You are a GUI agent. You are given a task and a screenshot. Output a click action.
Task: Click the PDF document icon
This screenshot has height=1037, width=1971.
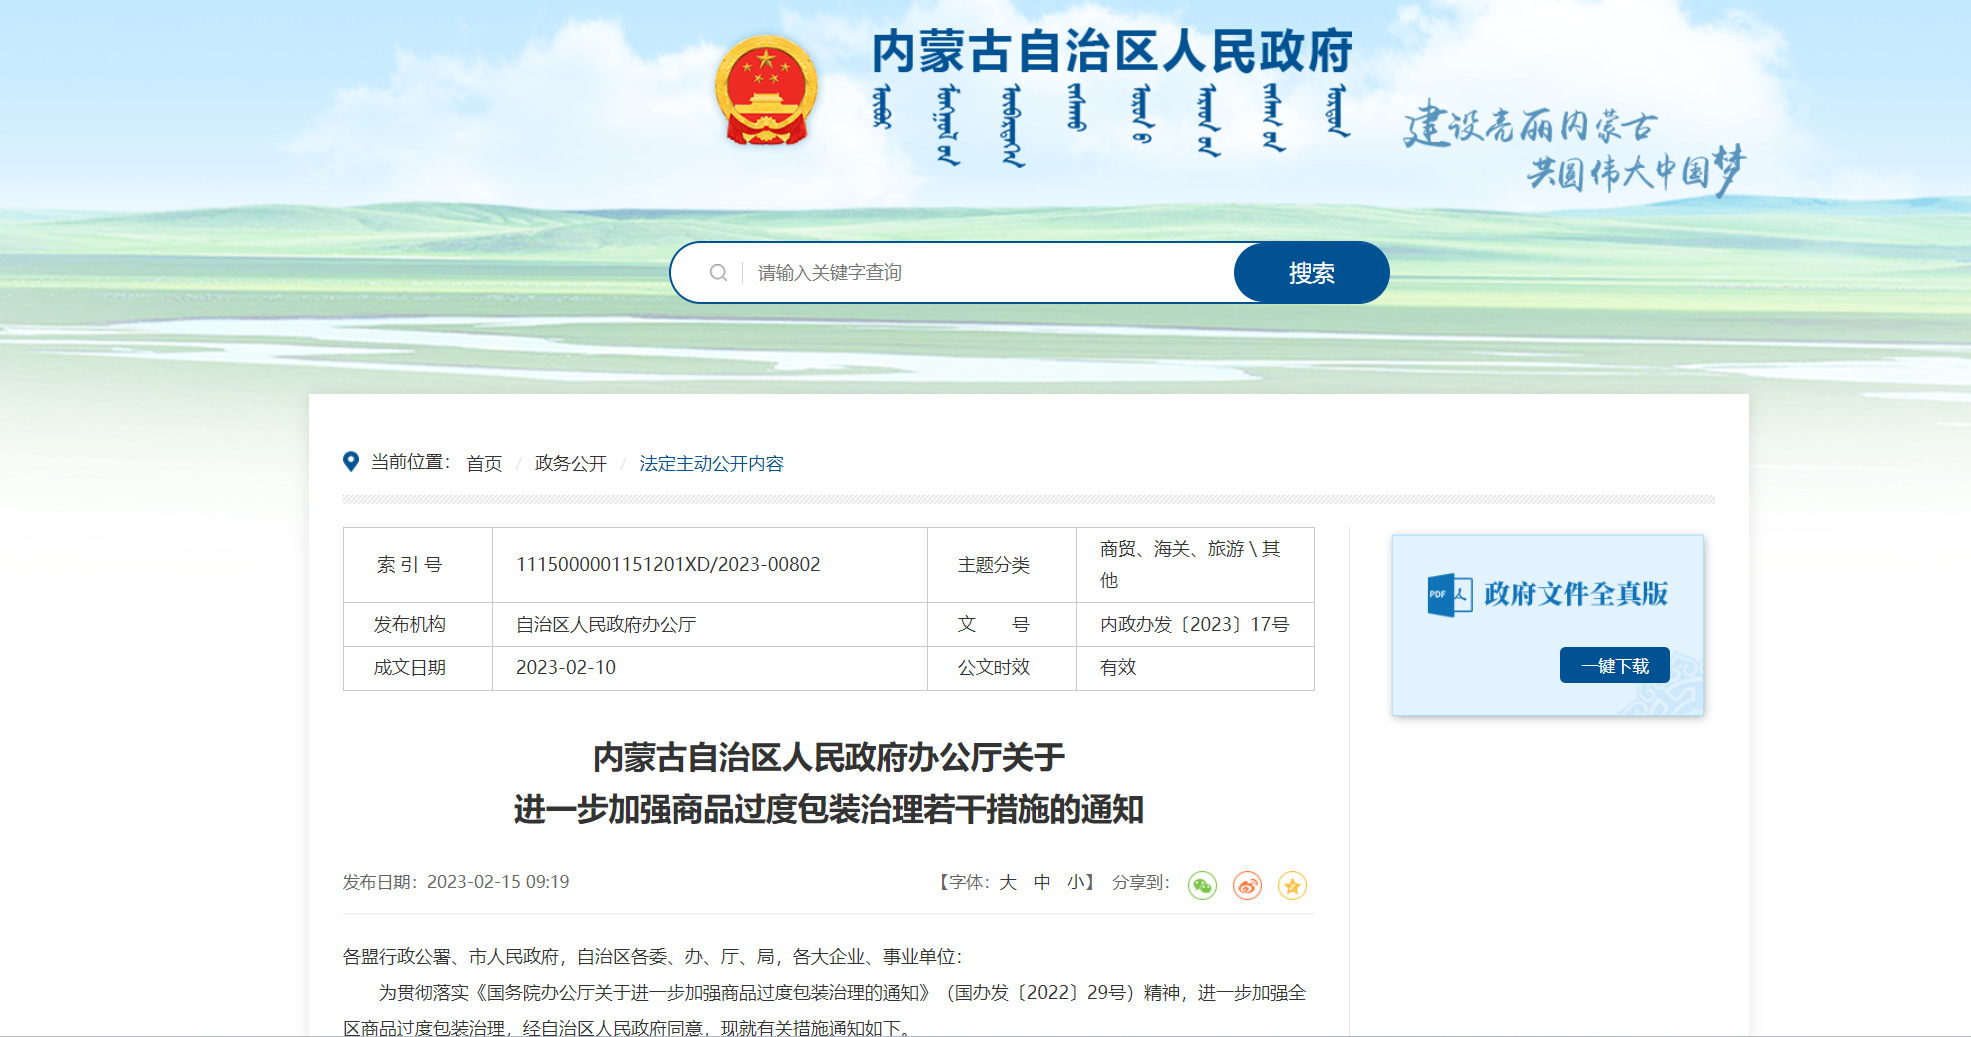click(x=1449, y=595)
